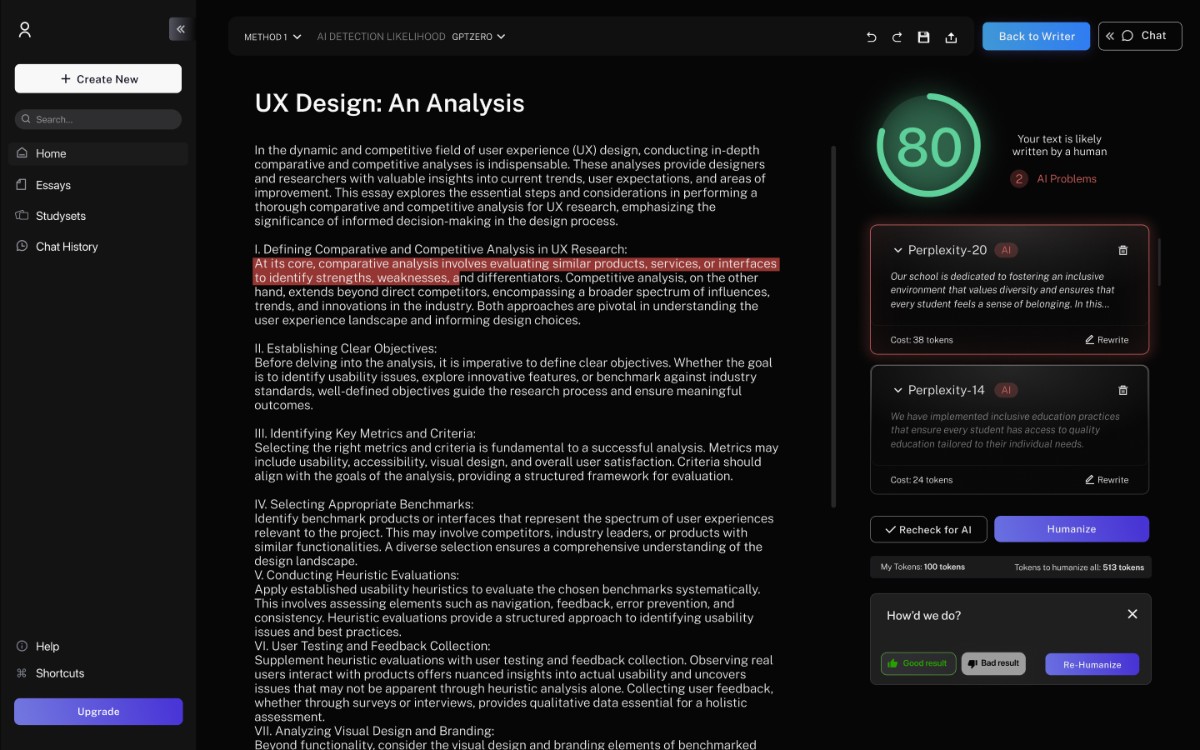Open the GPTZERO detector dropdown
1200x750 pixels.
pos(479,37)
